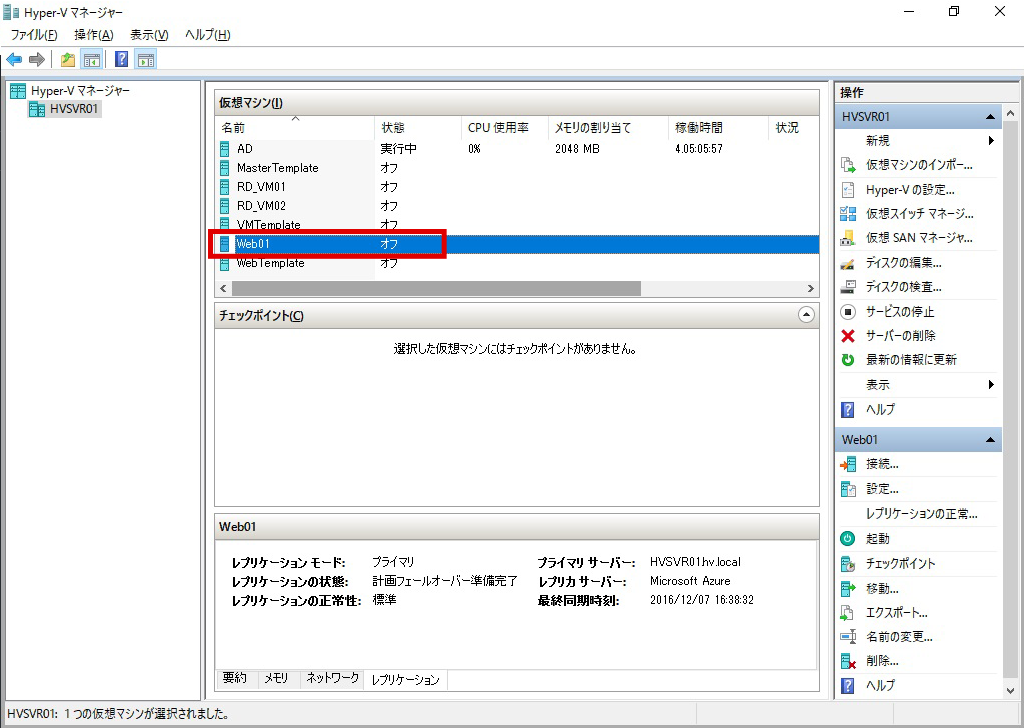Click the Web01 section ヘルプ action
The height and width of the screenshot is (728, 1024).
880,686
